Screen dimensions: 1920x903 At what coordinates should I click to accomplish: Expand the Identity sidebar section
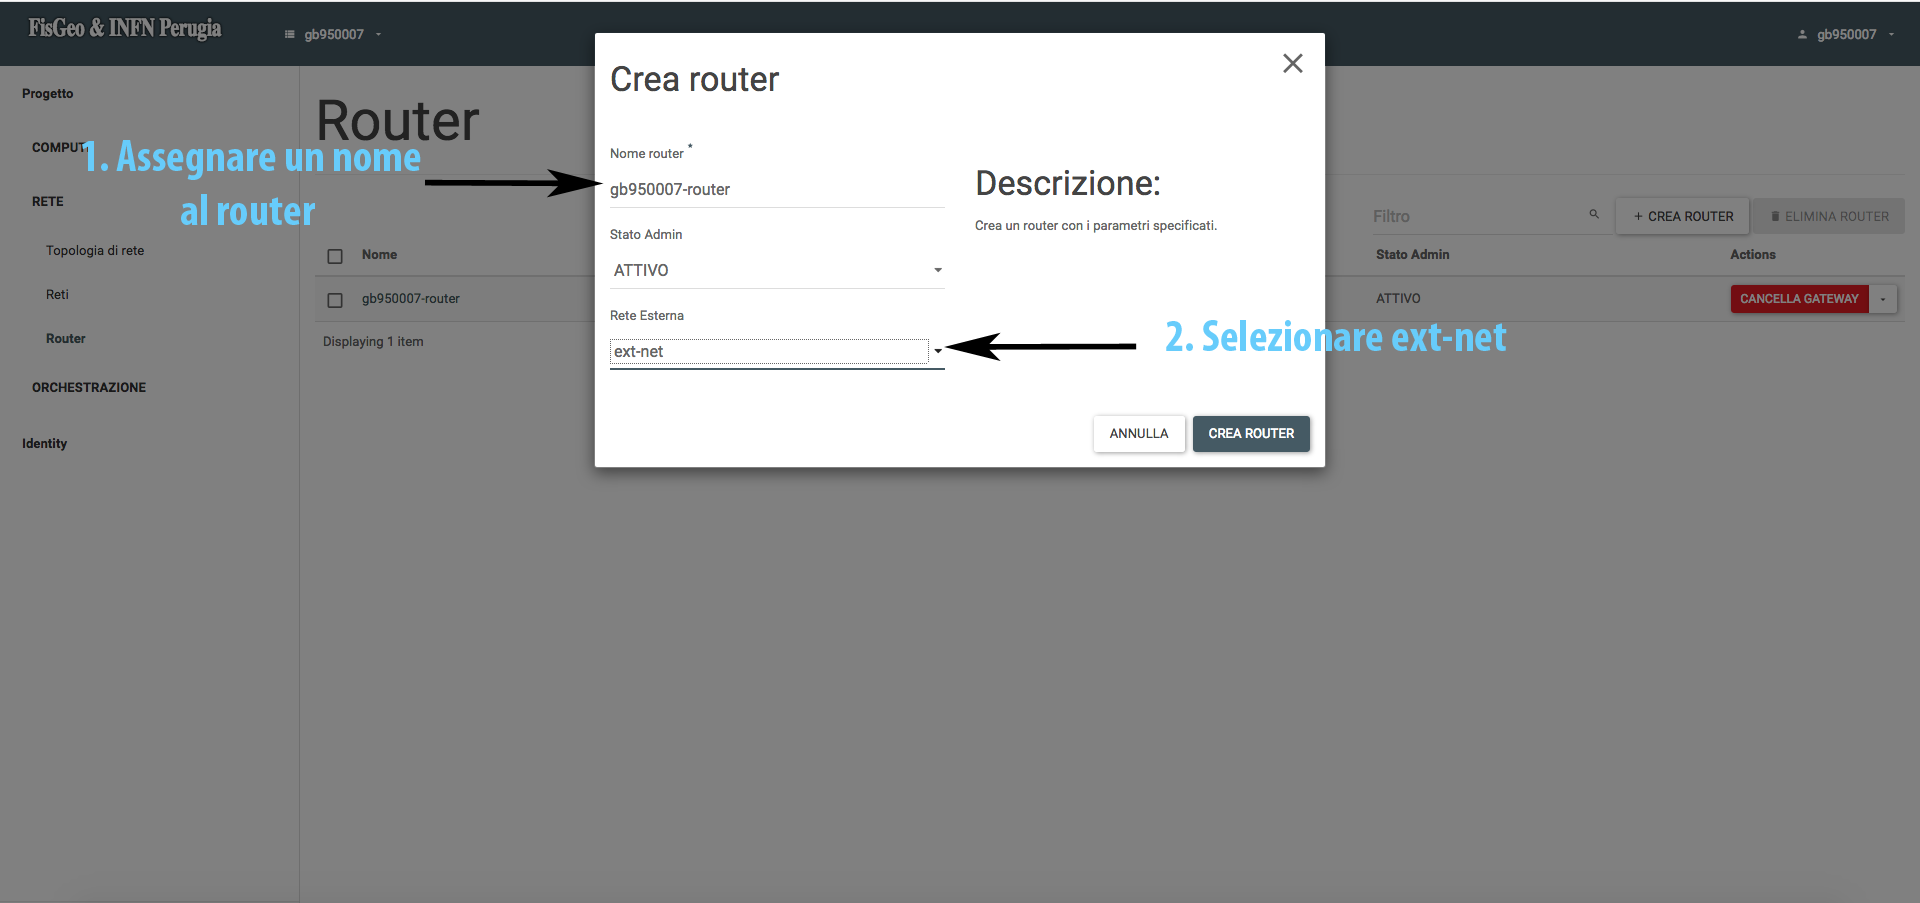(x=45, y=443)
